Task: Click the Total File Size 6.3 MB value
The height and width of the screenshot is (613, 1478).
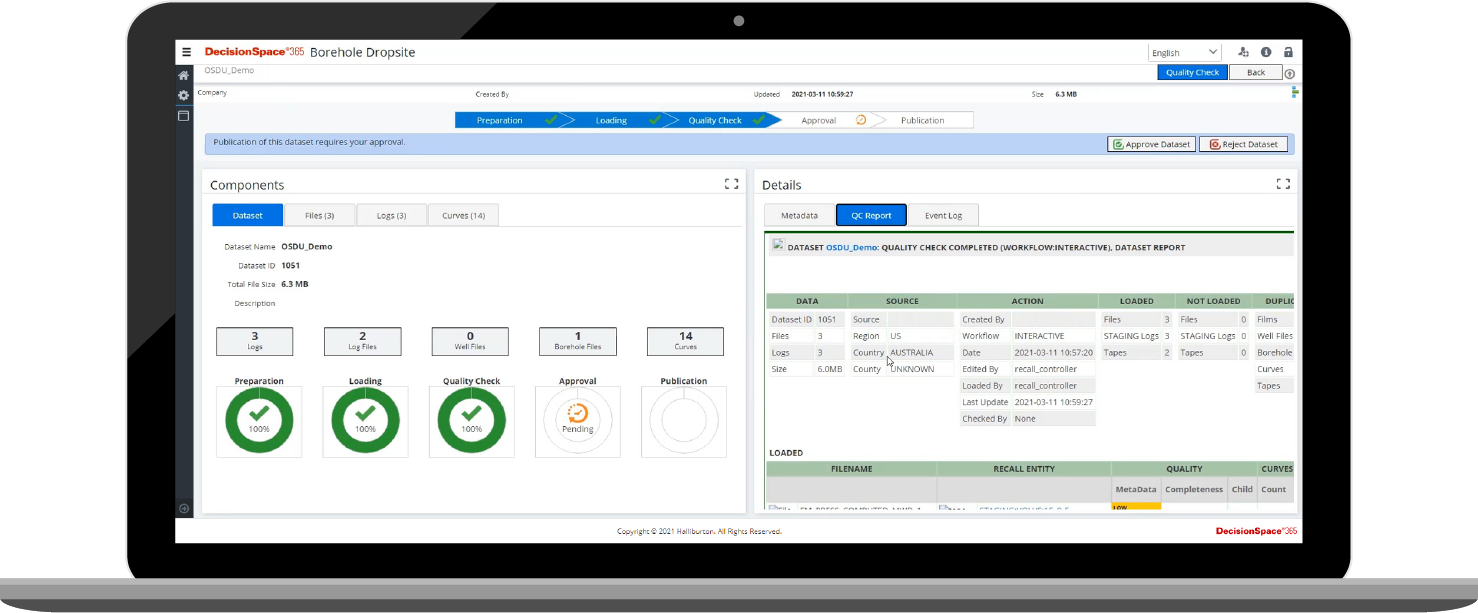Action: pyautogui.click(x=295, y=284)
